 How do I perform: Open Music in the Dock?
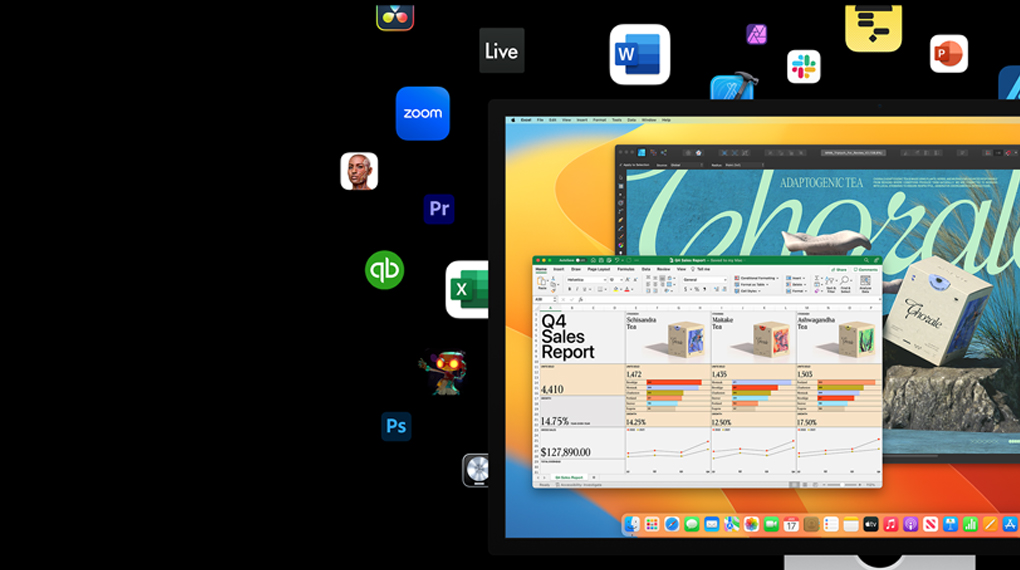pyautogui.click(x=891, y=524)
